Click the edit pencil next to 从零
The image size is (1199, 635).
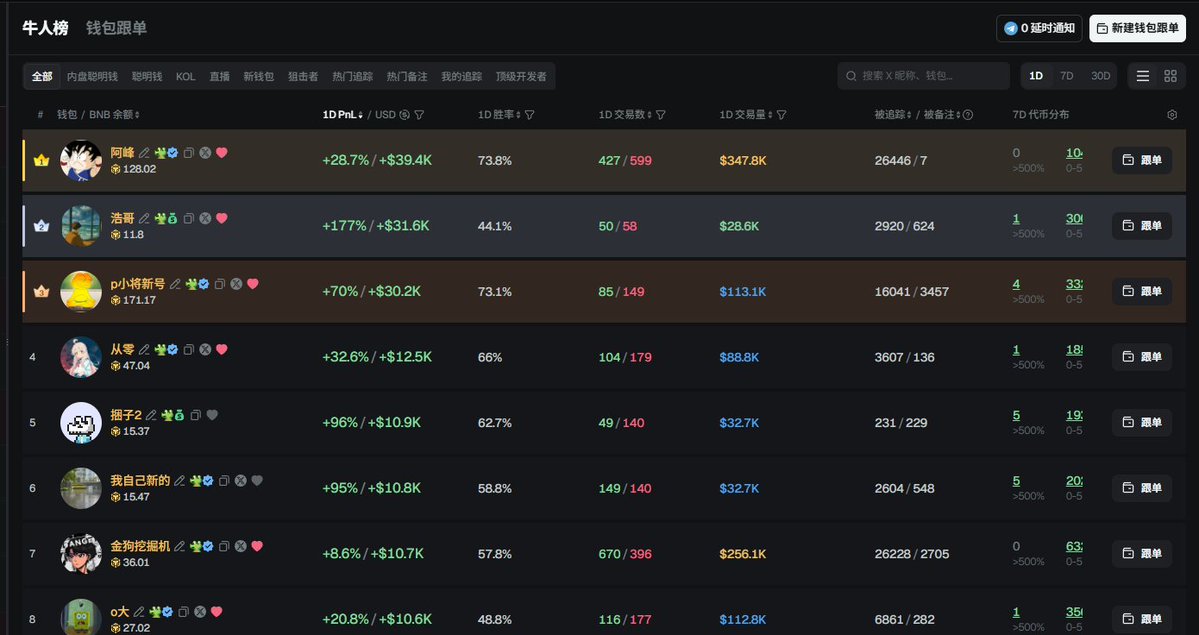[x=144, y=350]
